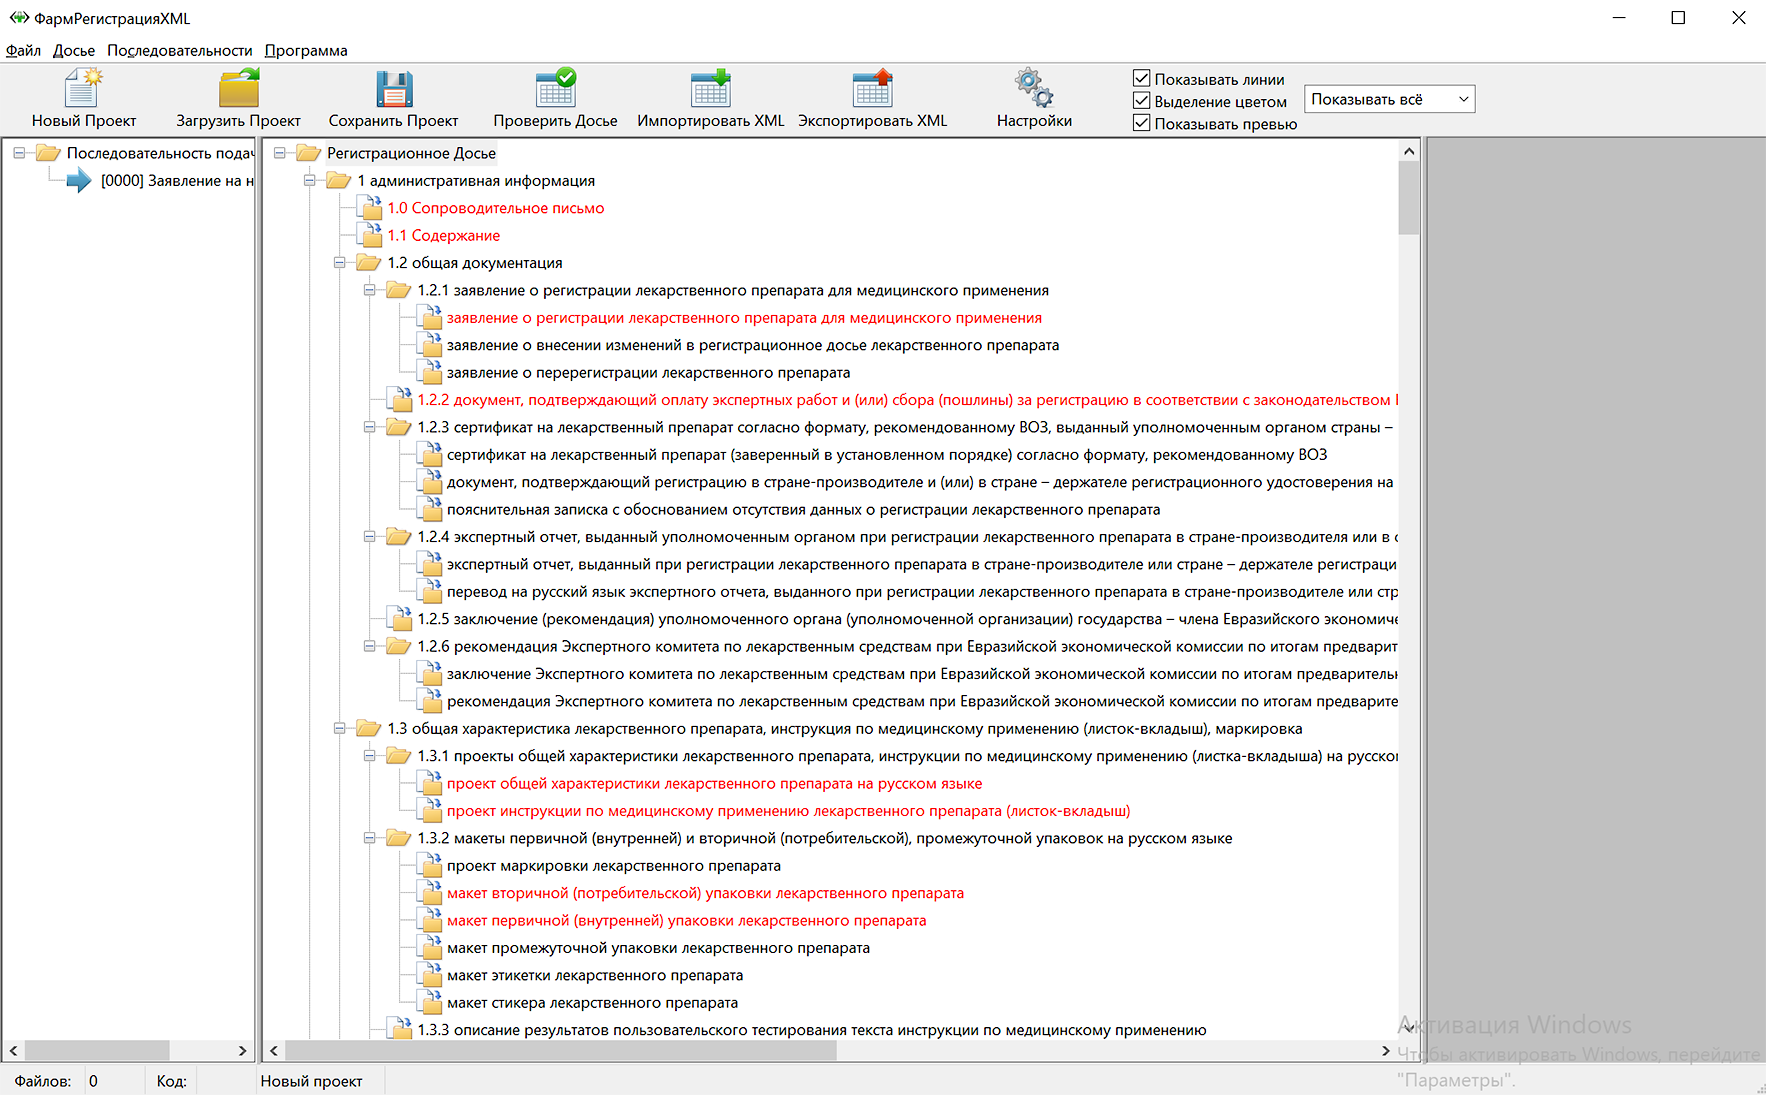Screen dimensions: 1766x1095
Task: Select the 1.0 Сопроводительное письмо item
Action: click(x=495, y=208)
